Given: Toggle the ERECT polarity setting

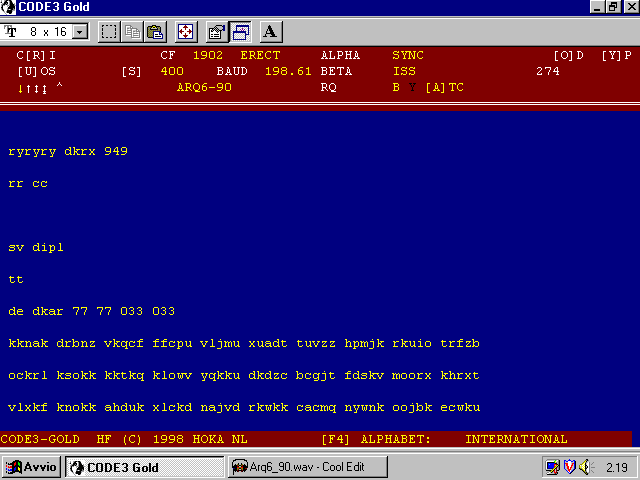Looking at the screenshot, I should pos(260,55).
